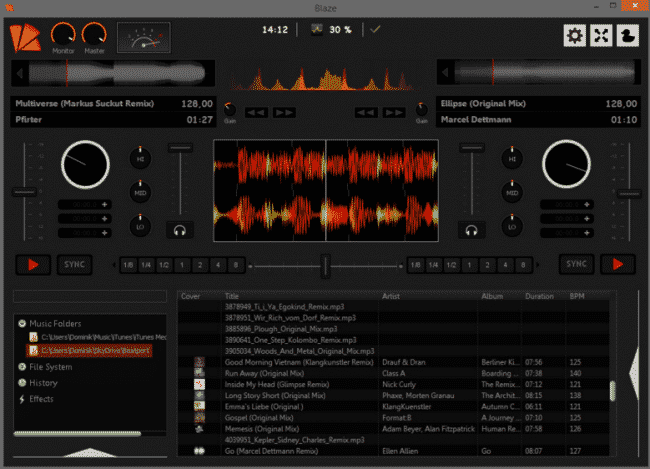The height and width of the screenshot is (469, 650).
Task: Click the yellow duck icon
Action: coord(629,36)
